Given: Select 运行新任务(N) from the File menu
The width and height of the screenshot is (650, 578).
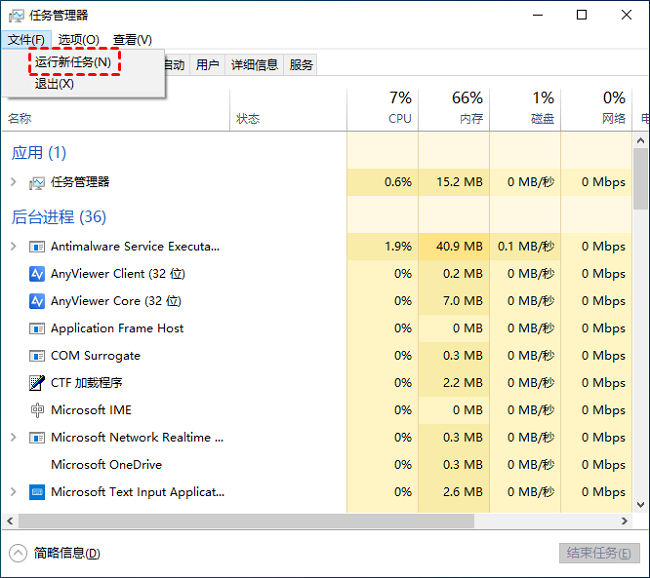Looking at the screenshot, I should point(73,62).
